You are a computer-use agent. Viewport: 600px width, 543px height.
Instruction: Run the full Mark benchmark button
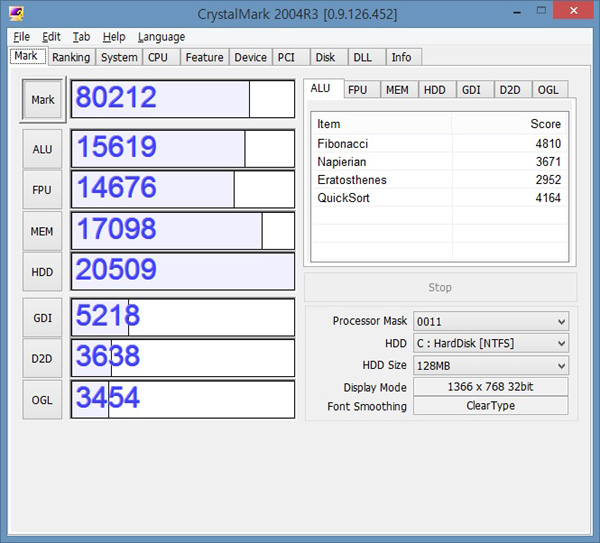click(42, 99)
